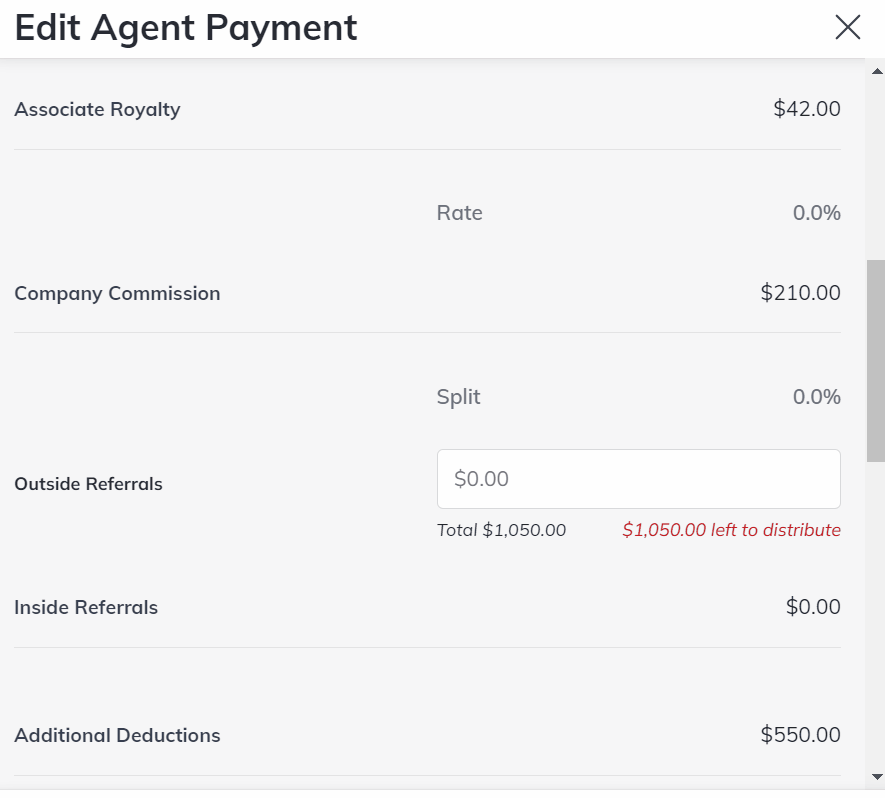Click the scrollbar down arrow
Viewport: 885px width, 798px height.
(x=877, y=776)
